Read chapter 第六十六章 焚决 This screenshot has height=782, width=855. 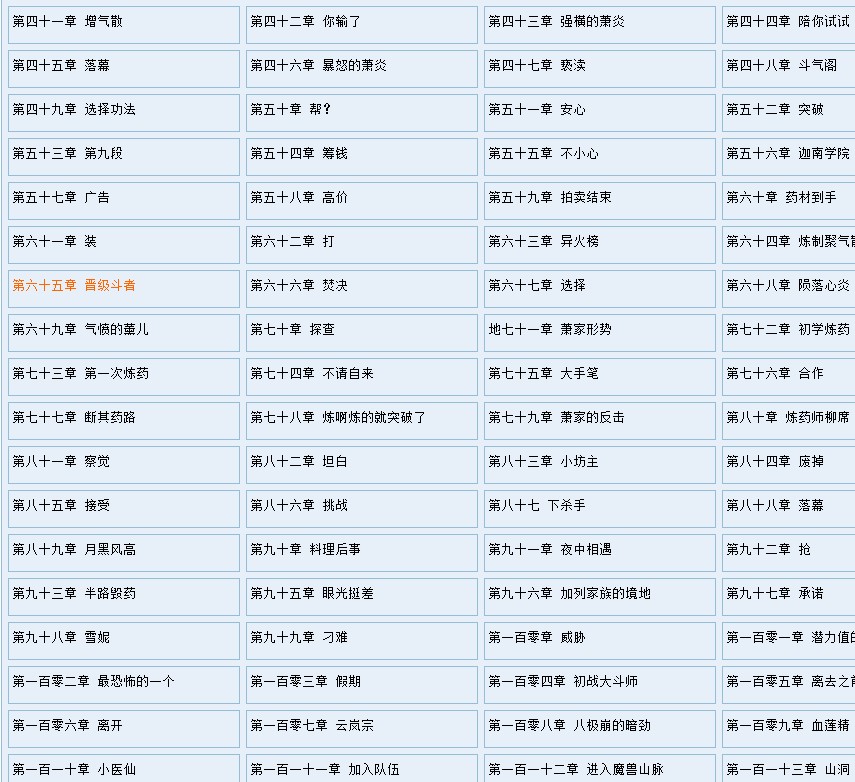coord(299,286)
